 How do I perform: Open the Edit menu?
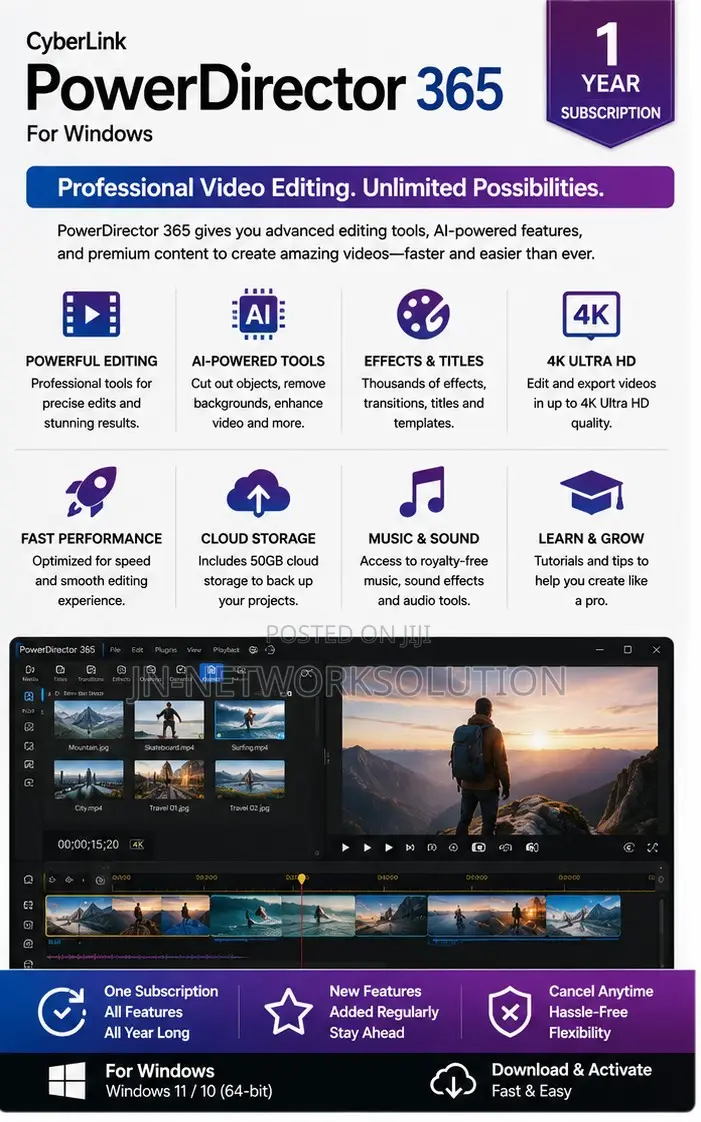[137, 650]
